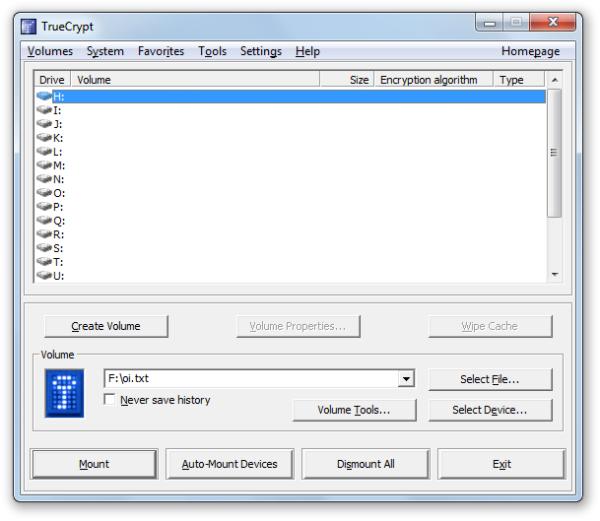Click the drive icon next to S:

[x=44, y=247]
